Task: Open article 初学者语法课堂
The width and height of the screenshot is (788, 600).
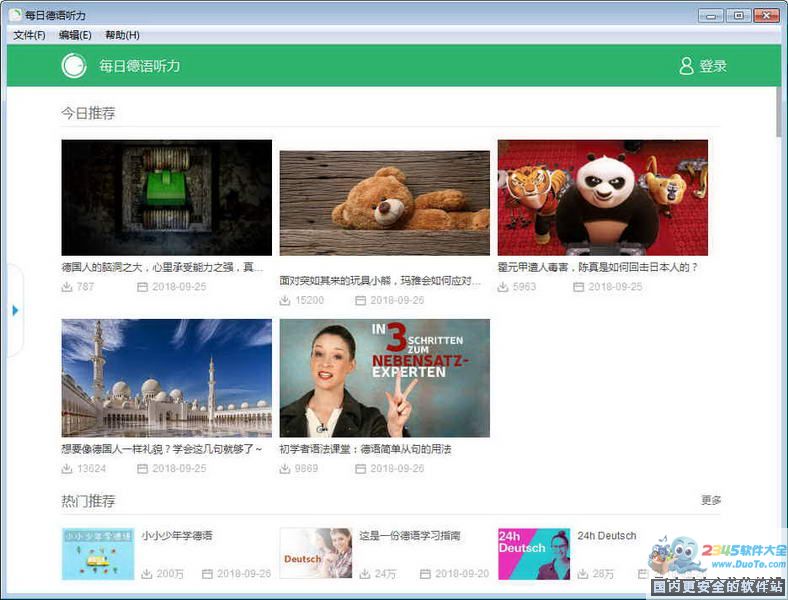Action: pyautogui.click(x=365, y=449)
